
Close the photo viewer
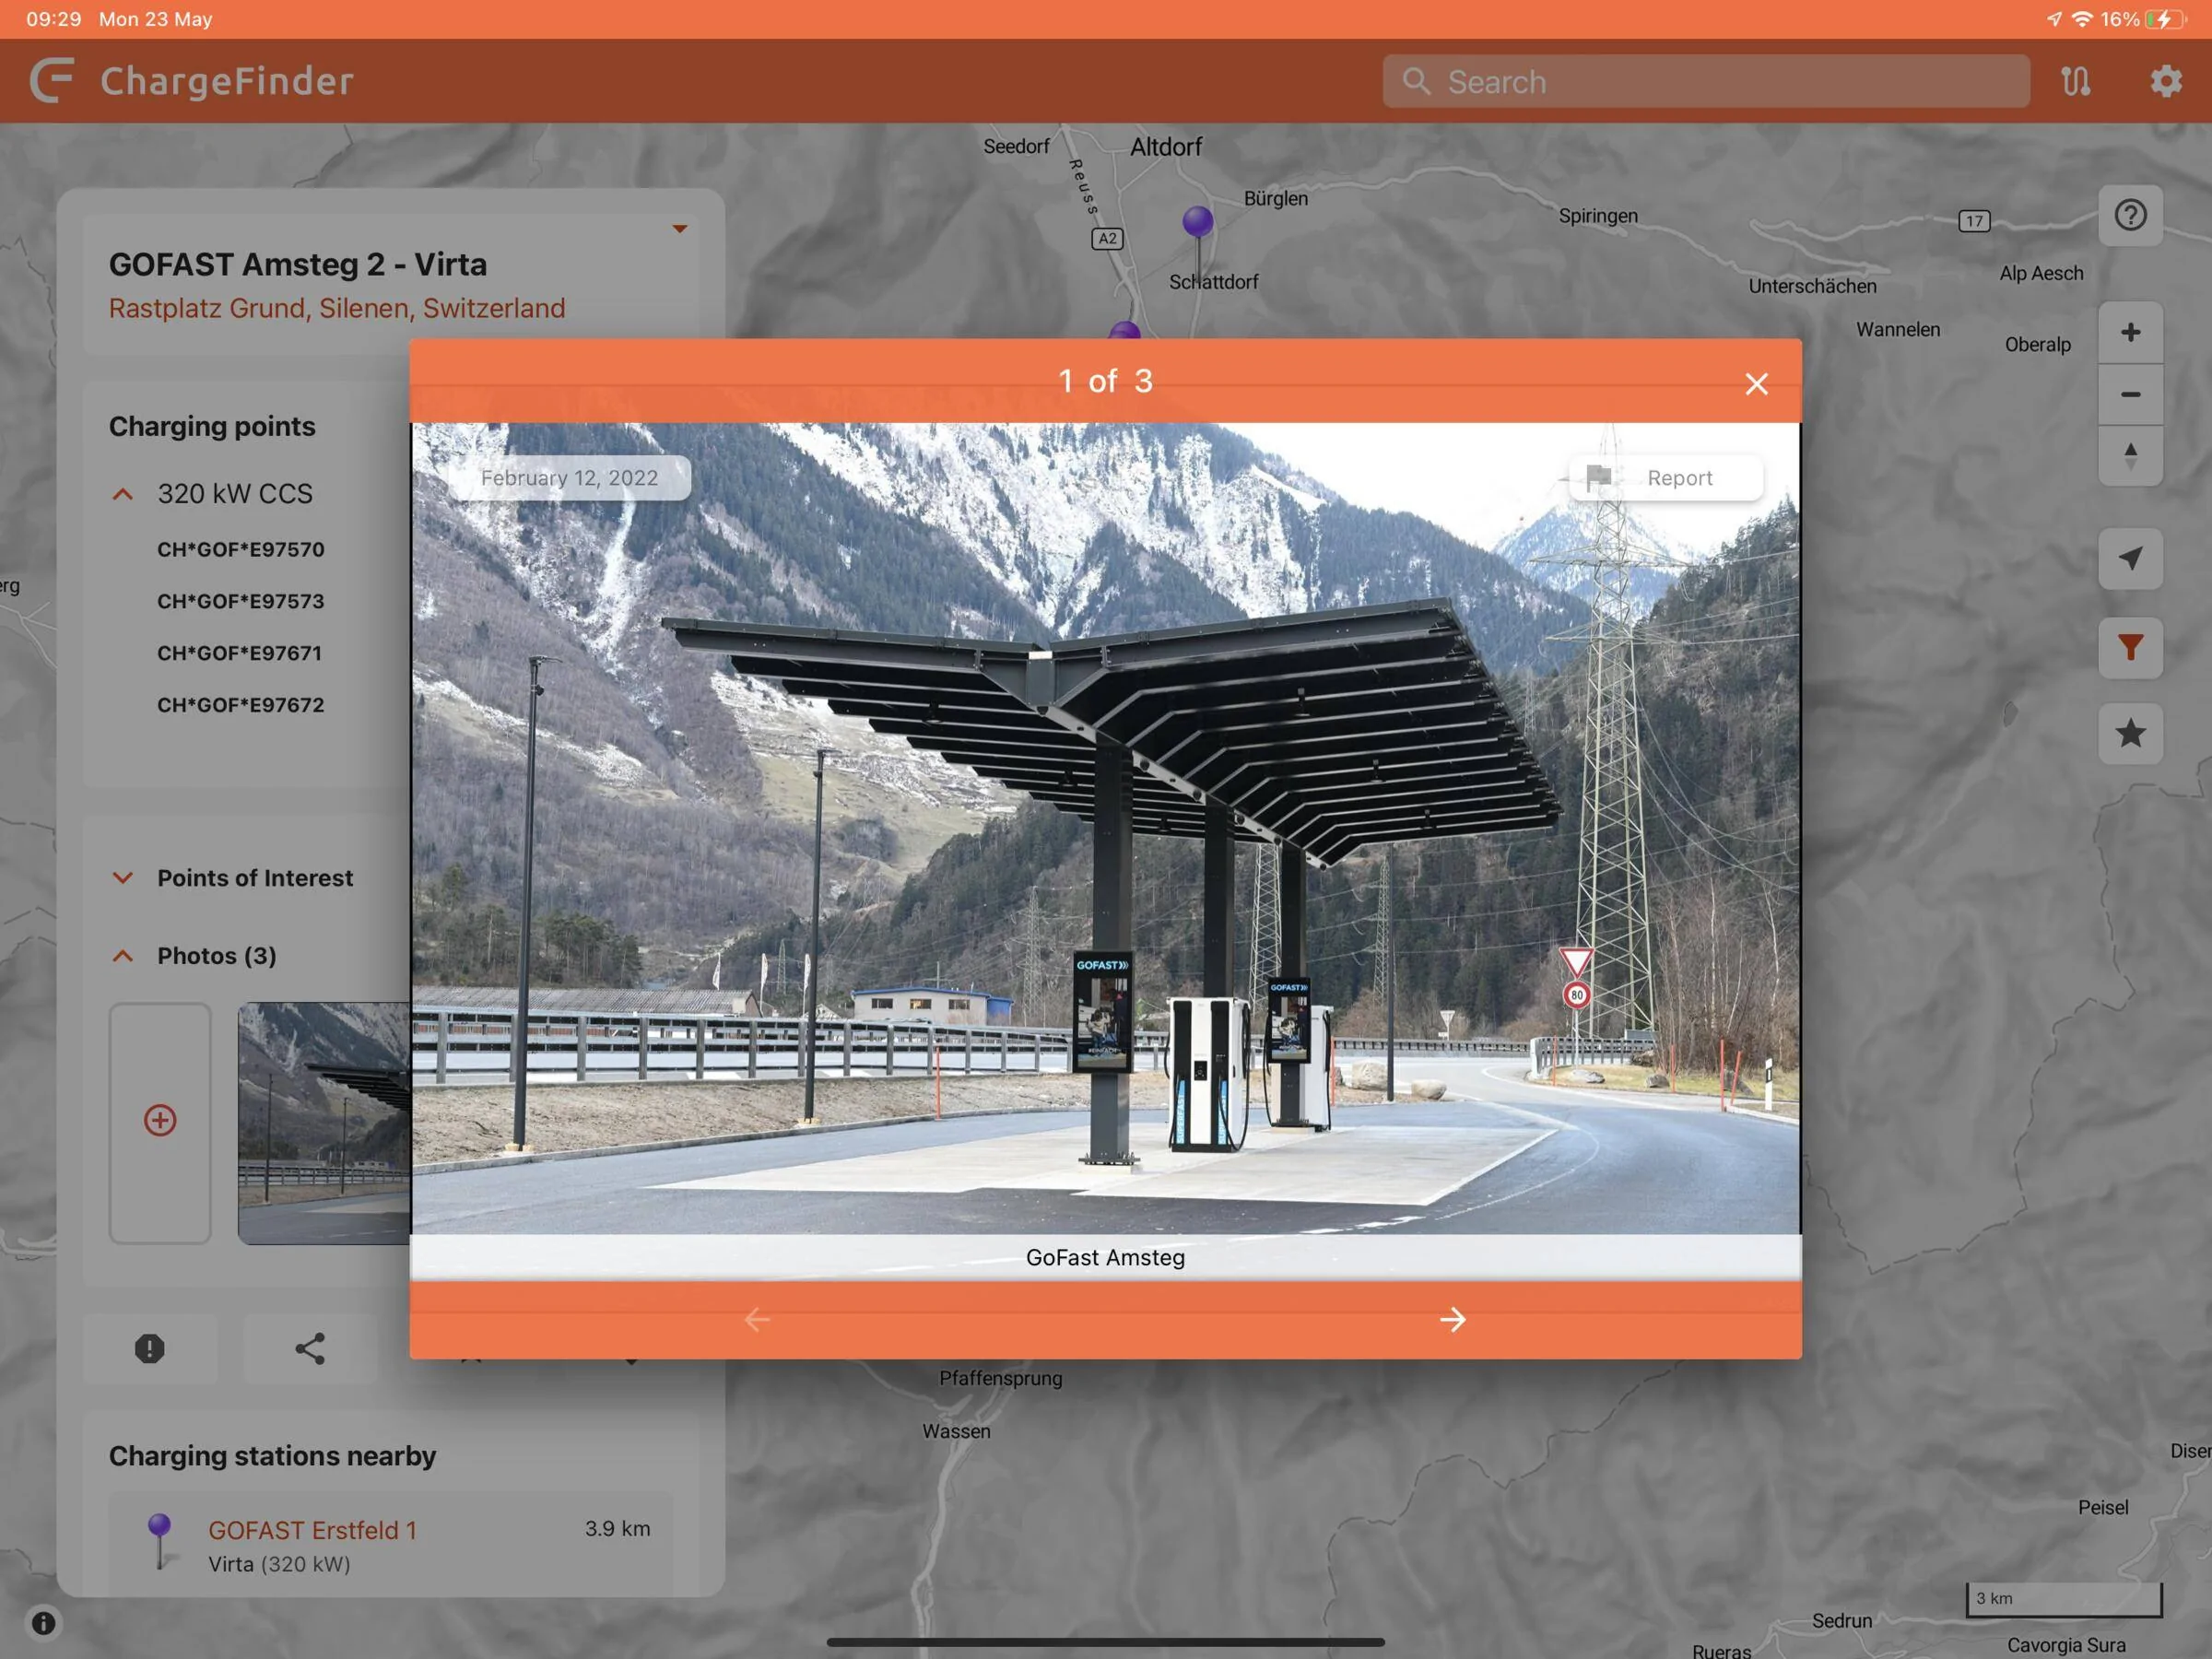coord(1756,384)
